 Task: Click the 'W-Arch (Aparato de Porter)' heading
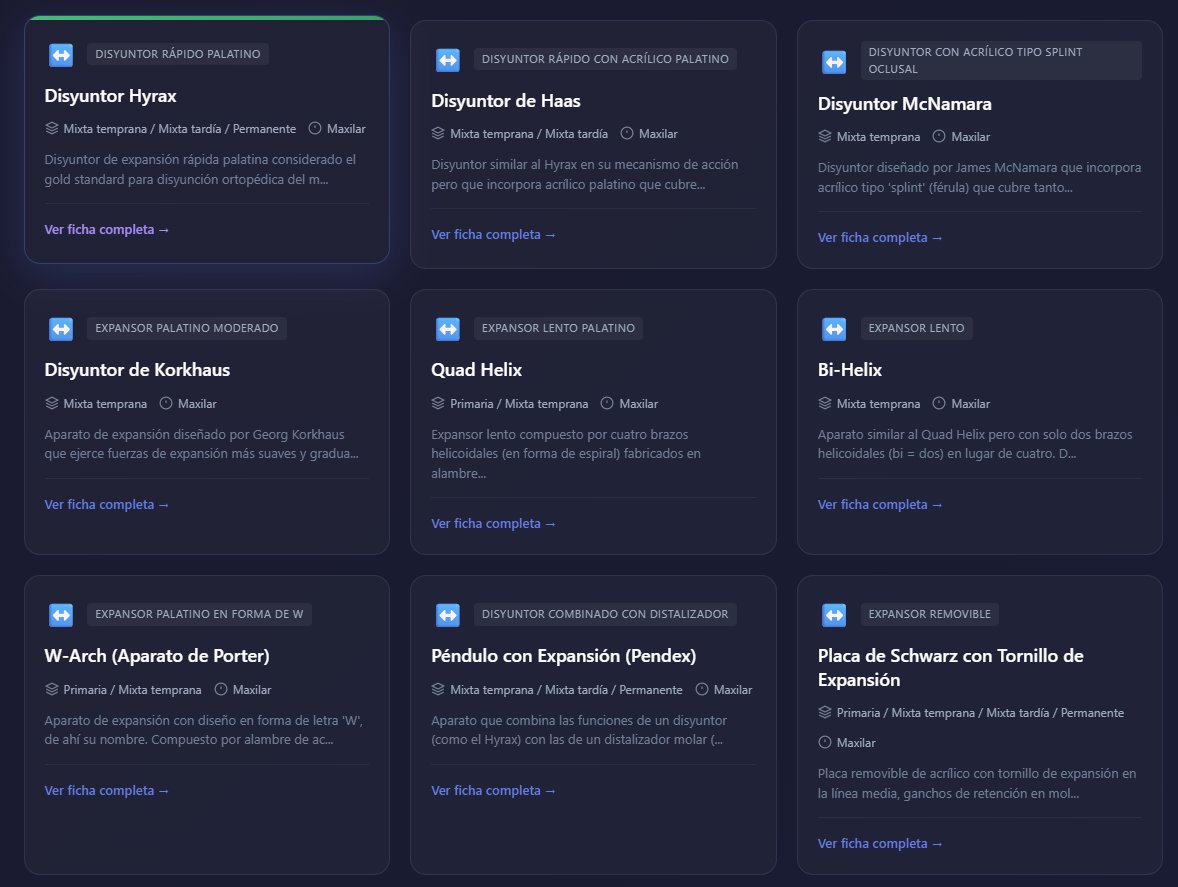pos(157,656)
